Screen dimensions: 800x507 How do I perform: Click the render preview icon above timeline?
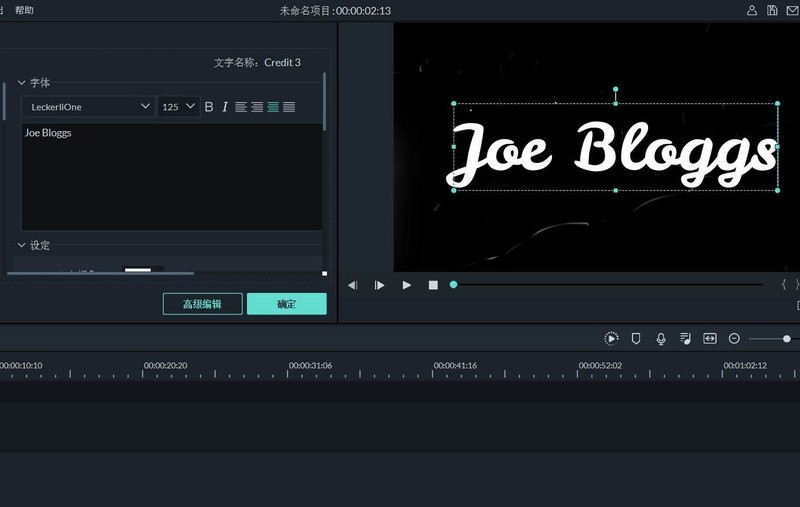(x=611, y=339)
